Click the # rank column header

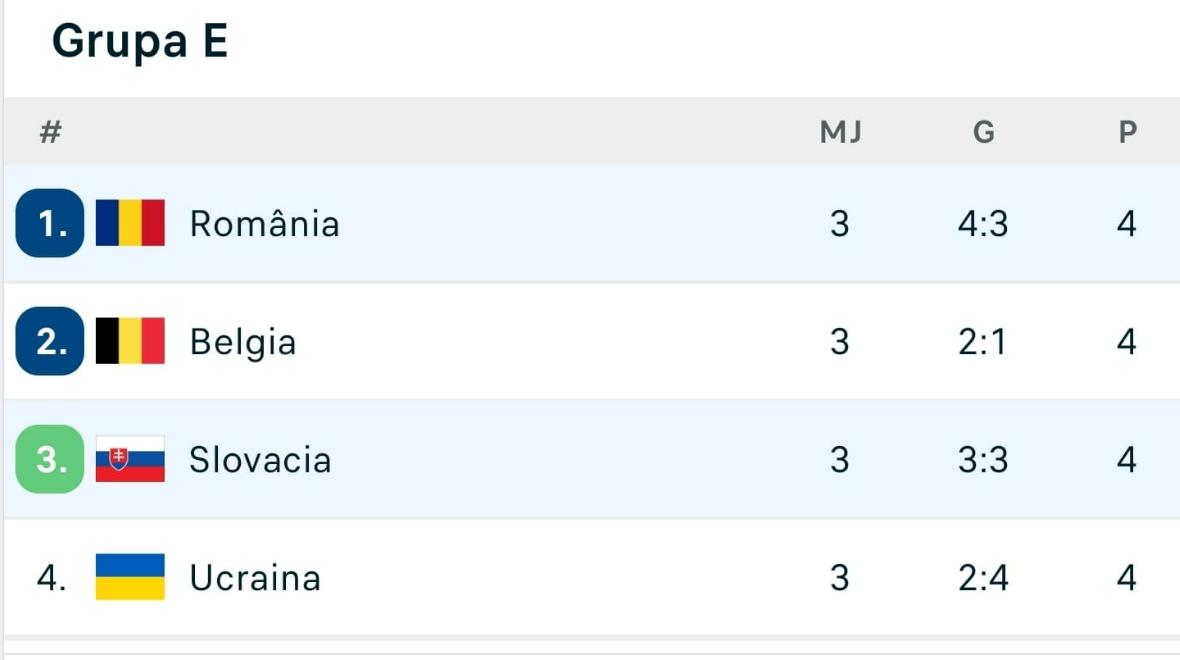coord(50,132)
